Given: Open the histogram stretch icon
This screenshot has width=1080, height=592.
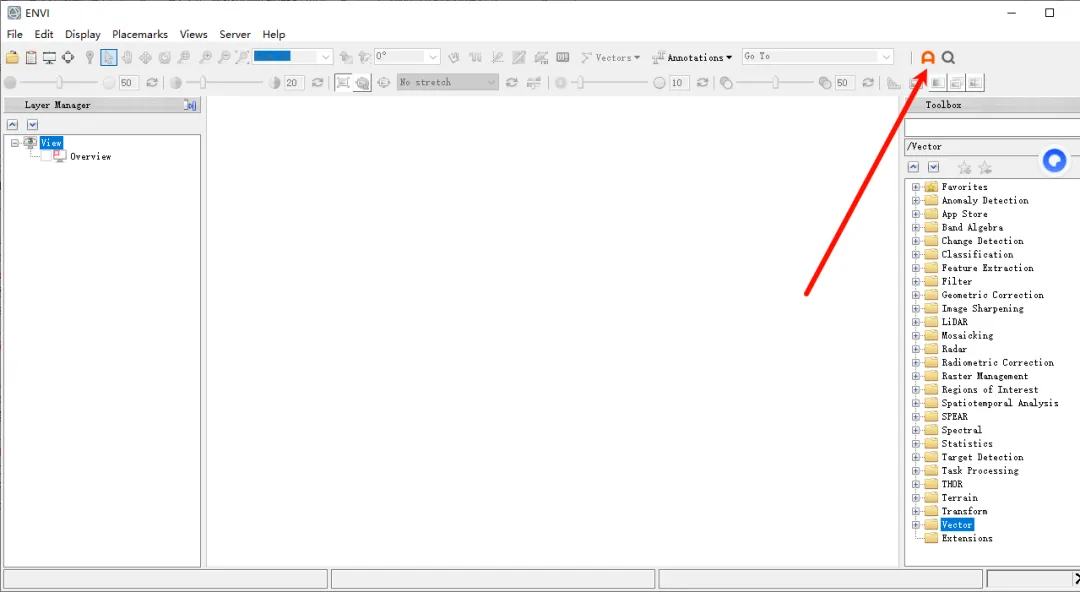Looking at the screenshot, I should [534, 83].
